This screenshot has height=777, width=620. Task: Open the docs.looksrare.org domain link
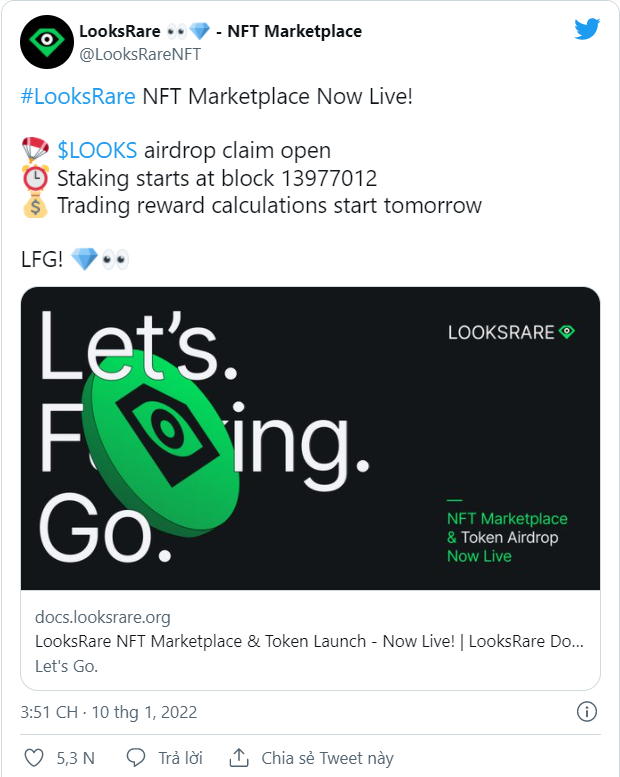(x=102, y=617)
